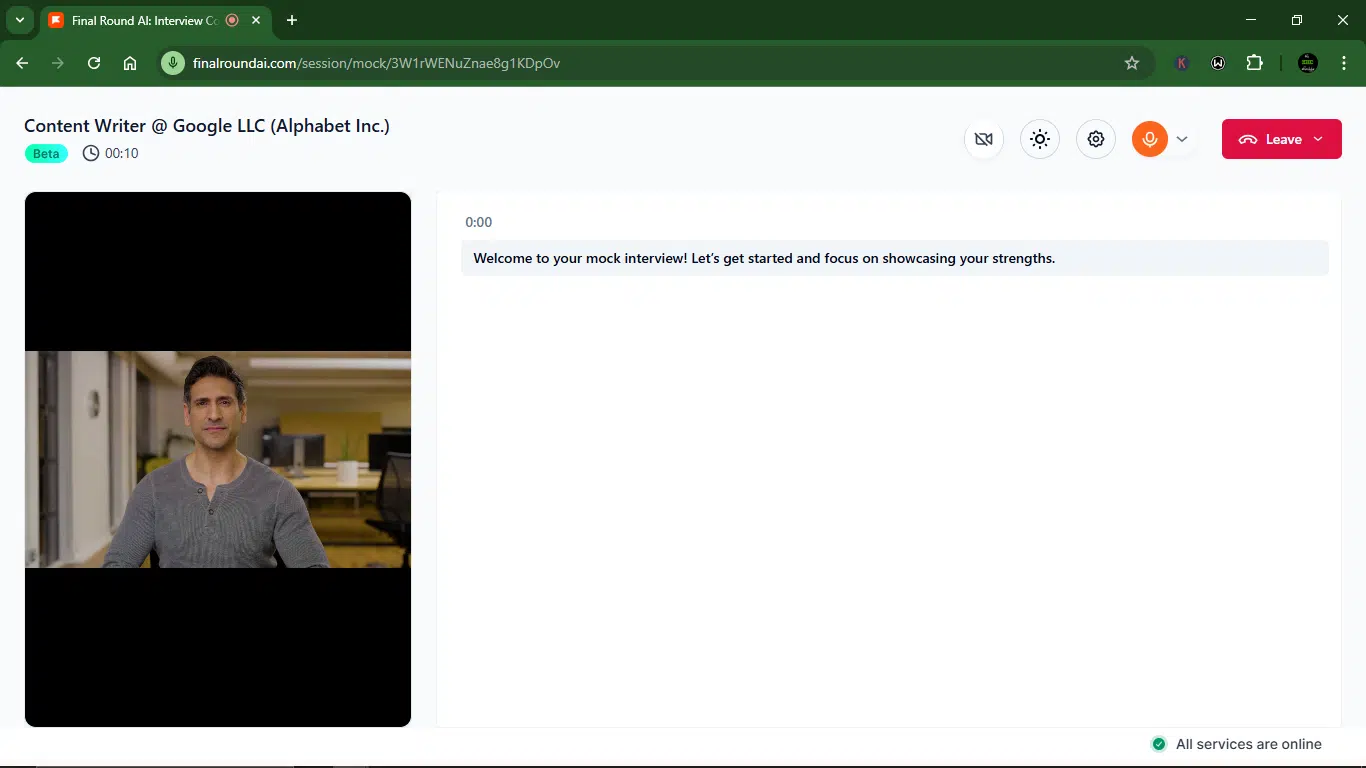Click the welcome mock interview message
Screen dimensions: 1366x768
(895, 258)
